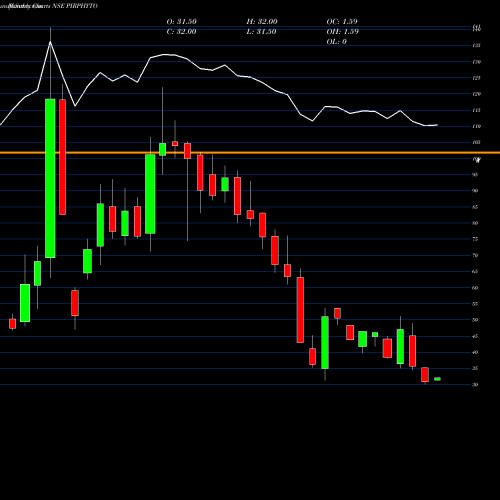Click the sharp peak of the white line
Screen dimensions: 500x500
pos(50,42)
